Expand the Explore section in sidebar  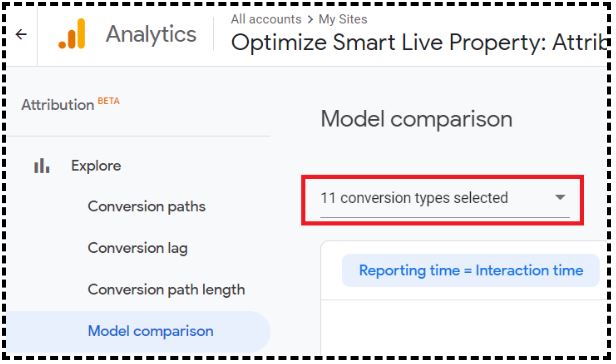pyautogui.click(x=96, y=166)
